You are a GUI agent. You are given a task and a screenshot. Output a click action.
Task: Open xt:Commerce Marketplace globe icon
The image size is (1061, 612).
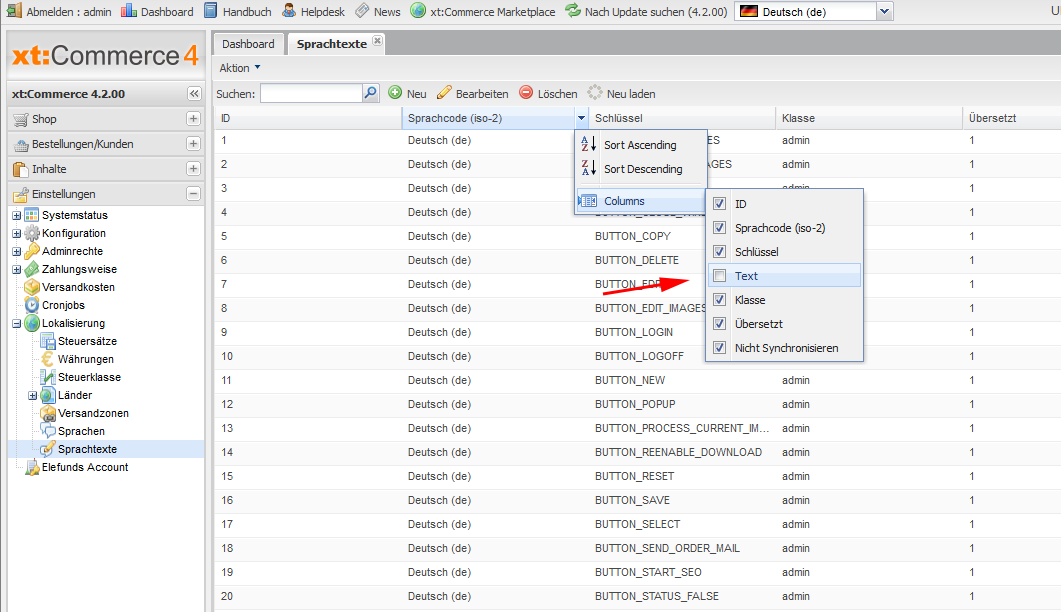click(418, 11)
